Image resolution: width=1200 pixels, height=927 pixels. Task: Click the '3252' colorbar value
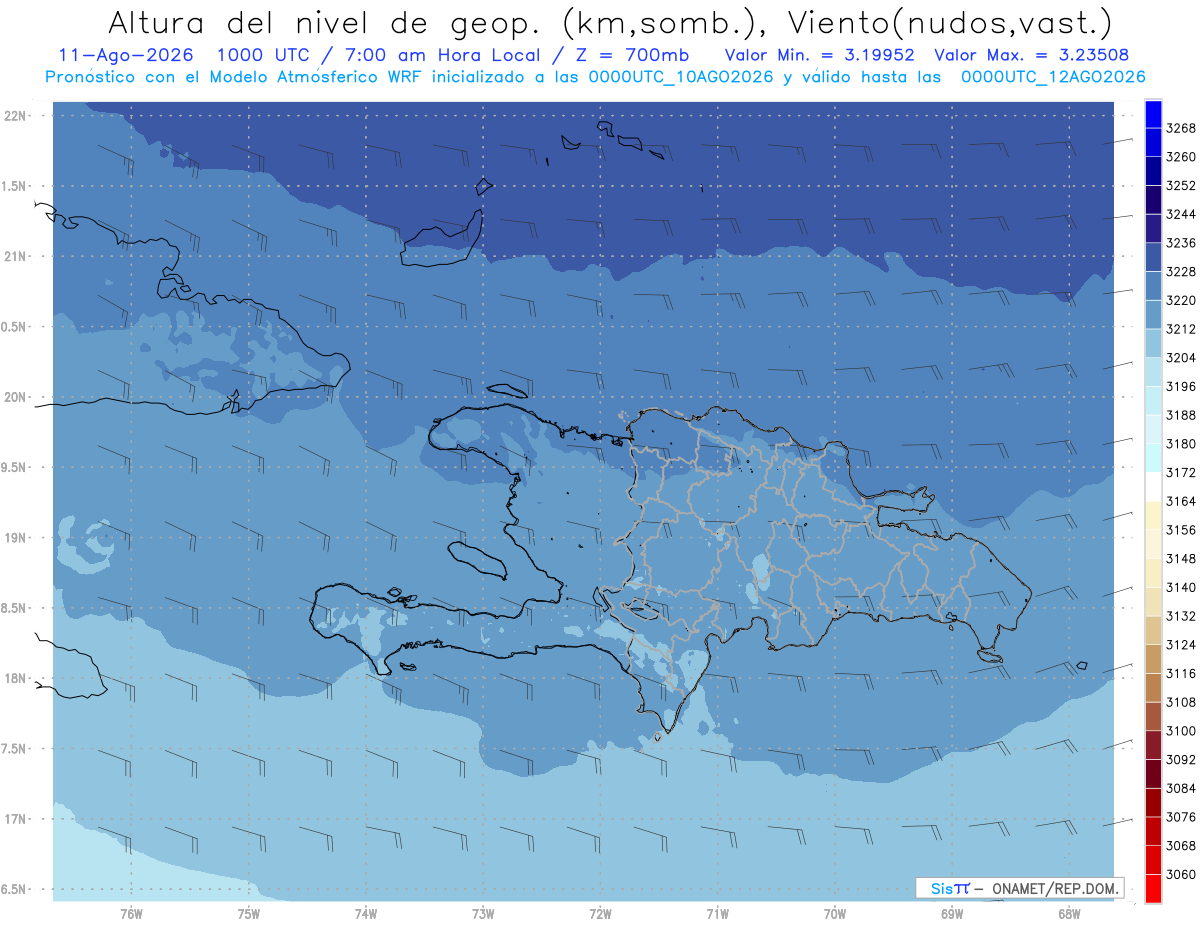click(x=1181, y=186)
